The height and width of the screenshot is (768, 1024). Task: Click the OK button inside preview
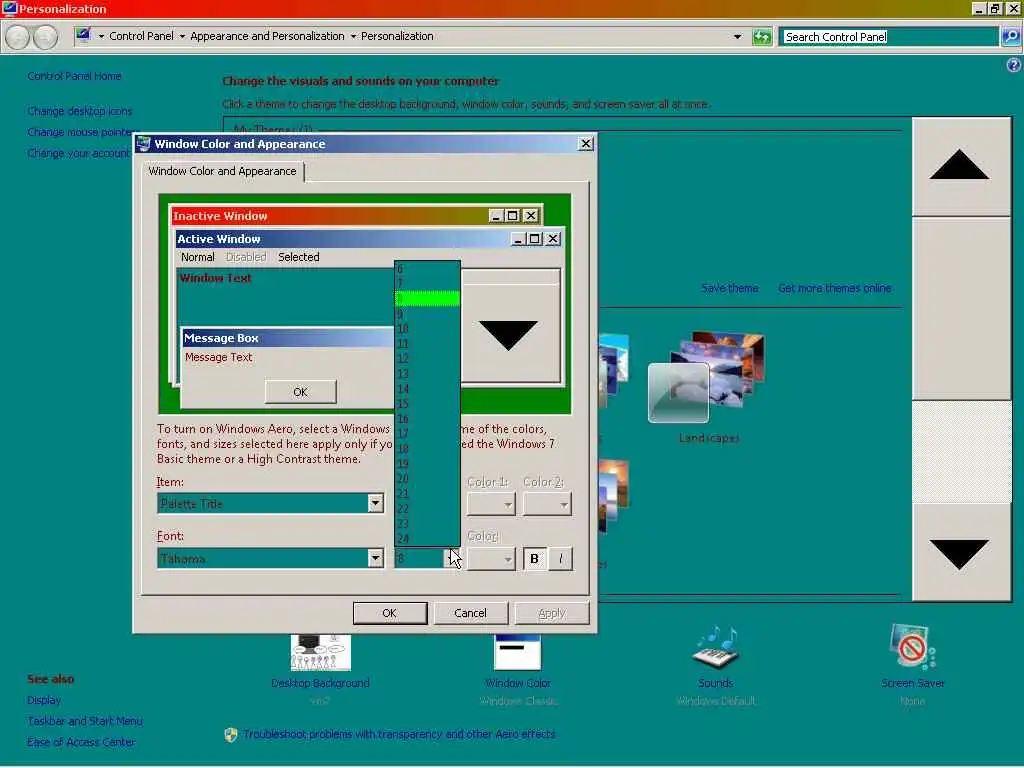click(x=300, y=392)
